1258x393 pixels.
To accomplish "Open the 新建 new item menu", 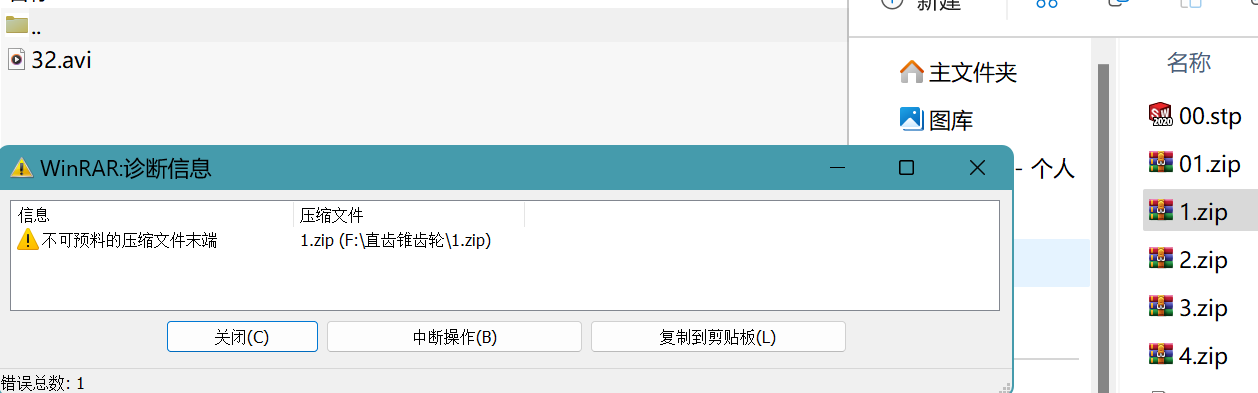I will click(x=920, y=5).
